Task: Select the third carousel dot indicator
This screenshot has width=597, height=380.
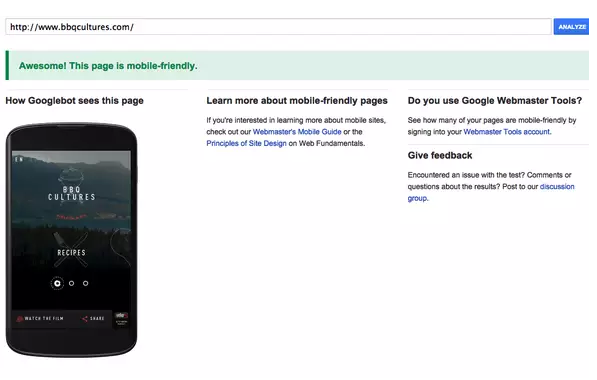Action: (x=85, y=283)
